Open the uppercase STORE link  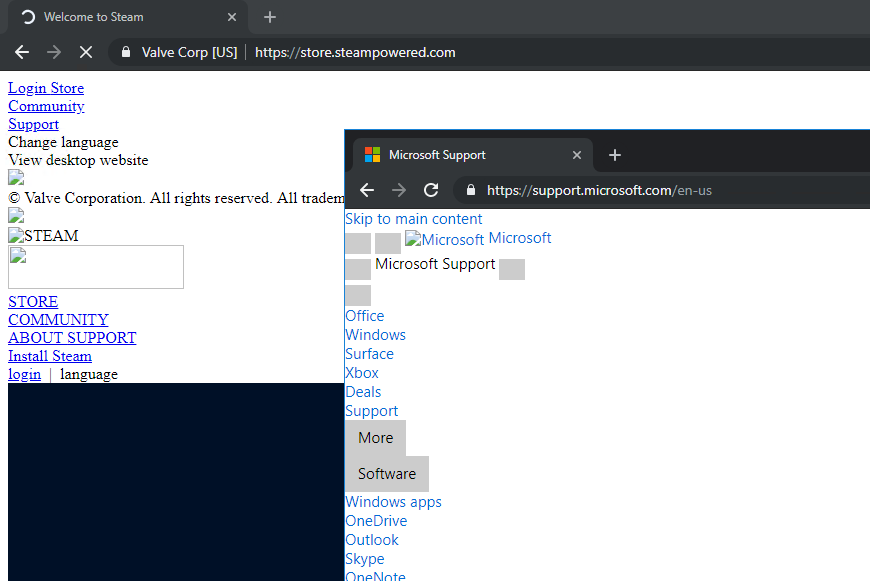click(x=33, y=302)
